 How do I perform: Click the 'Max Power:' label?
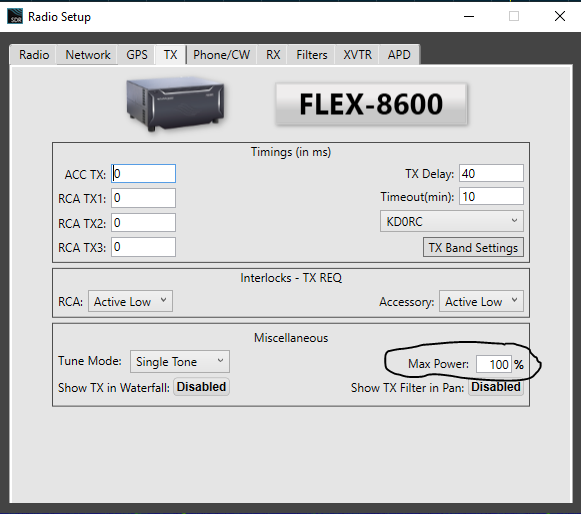tap(438, 364)
